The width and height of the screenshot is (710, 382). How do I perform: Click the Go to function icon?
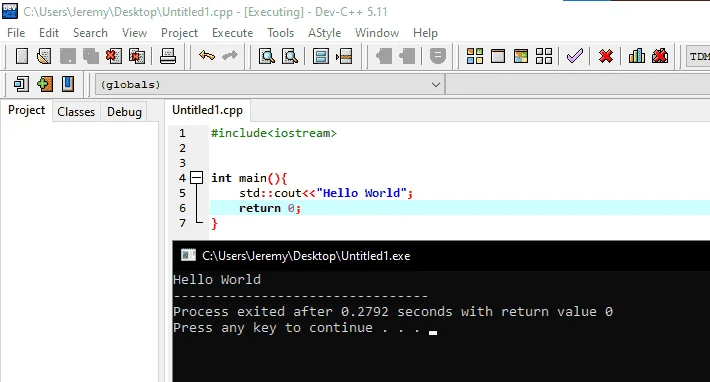321,56
